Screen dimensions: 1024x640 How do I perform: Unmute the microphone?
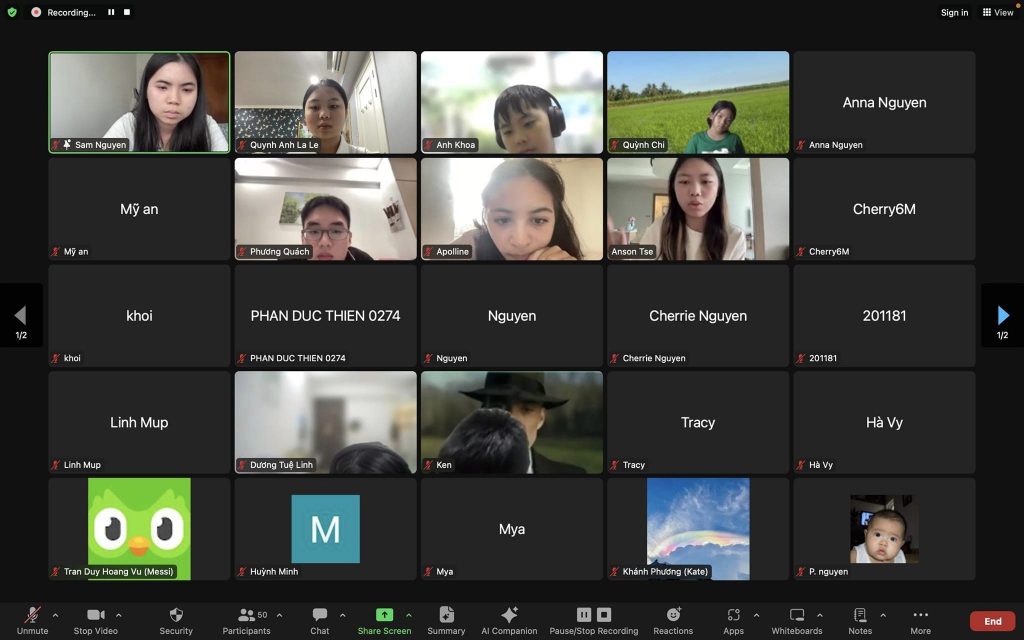coord(32,615)
